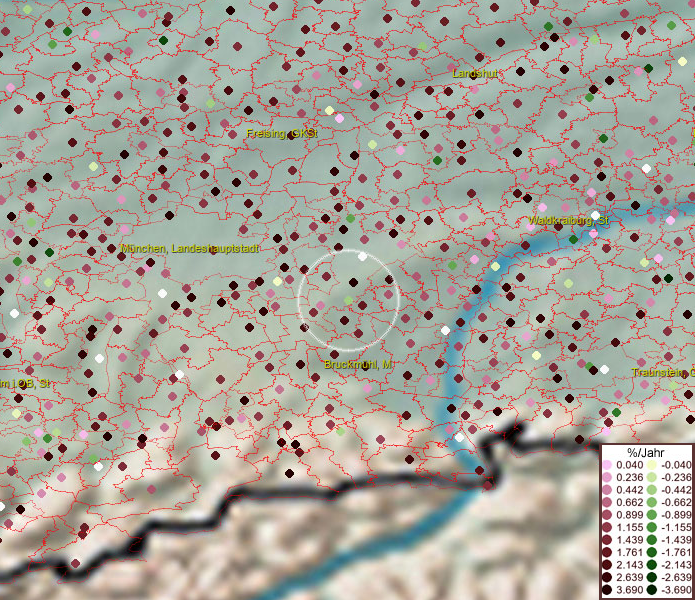Click the 0.442 legend value text
This screenshot has width=695, height=600.
tap(630, 488)
